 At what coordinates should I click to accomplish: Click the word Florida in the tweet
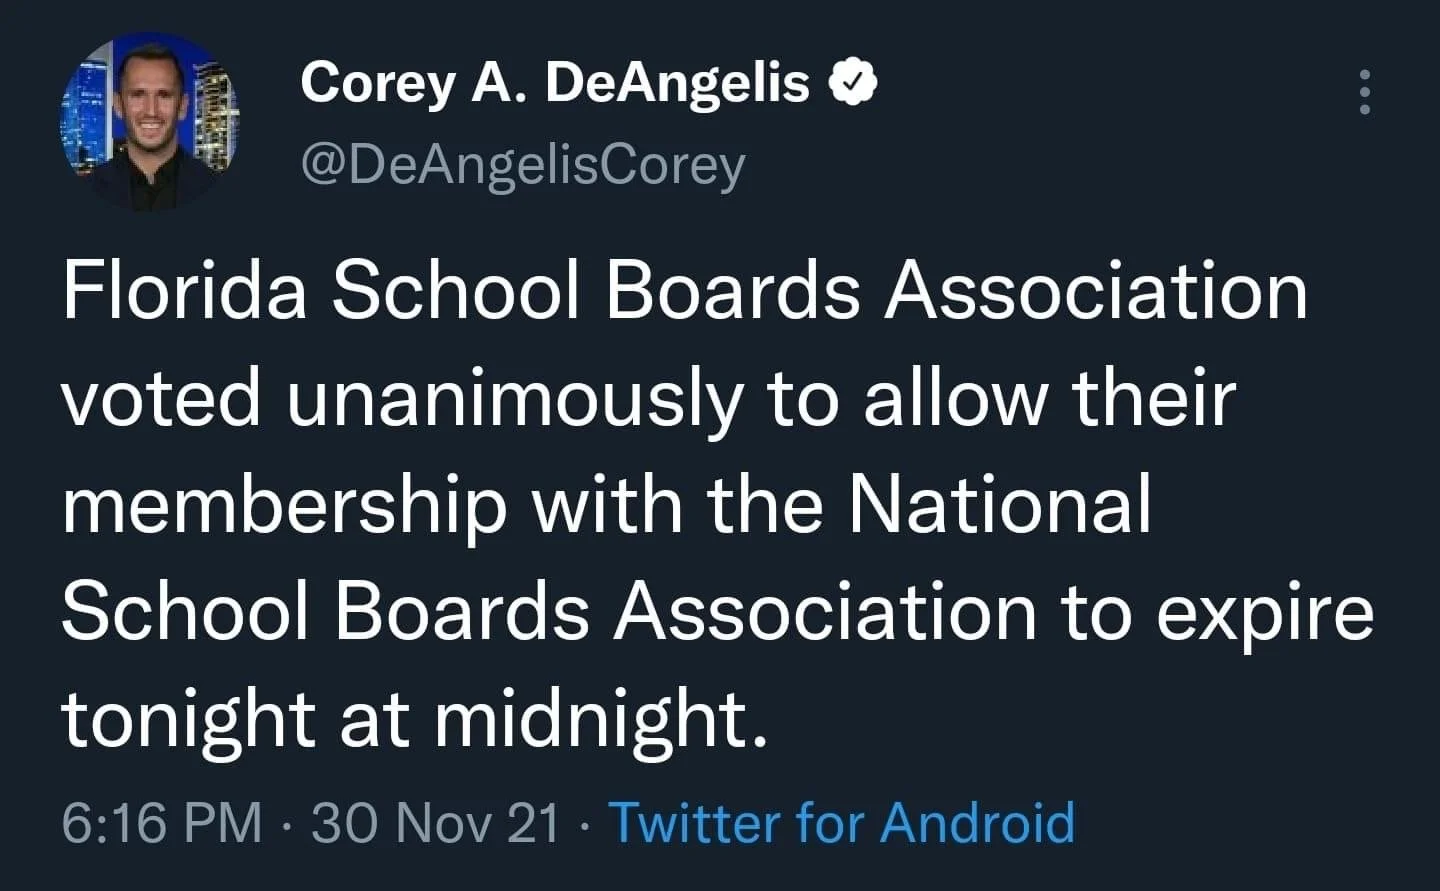[185, 291]
